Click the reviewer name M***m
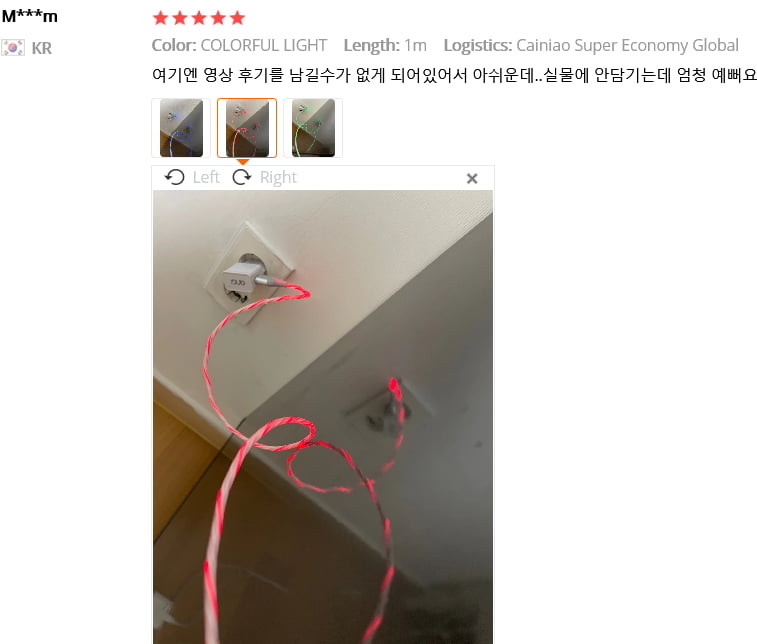This screenshot has height=644, width=757. (x=30, y=16)
